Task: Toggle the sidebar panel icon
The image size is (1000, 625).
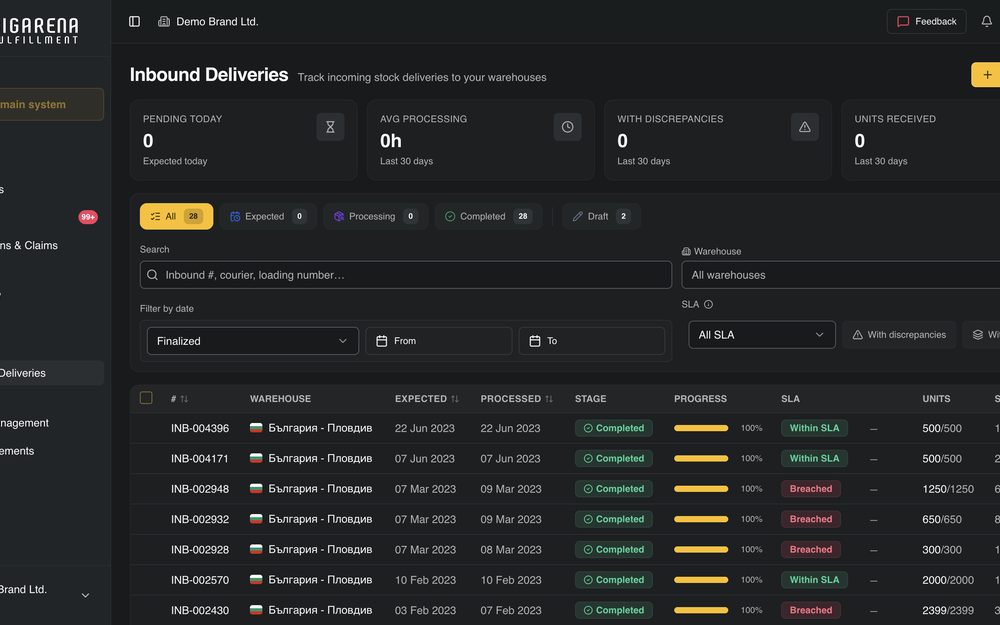Action: [134, 21]
